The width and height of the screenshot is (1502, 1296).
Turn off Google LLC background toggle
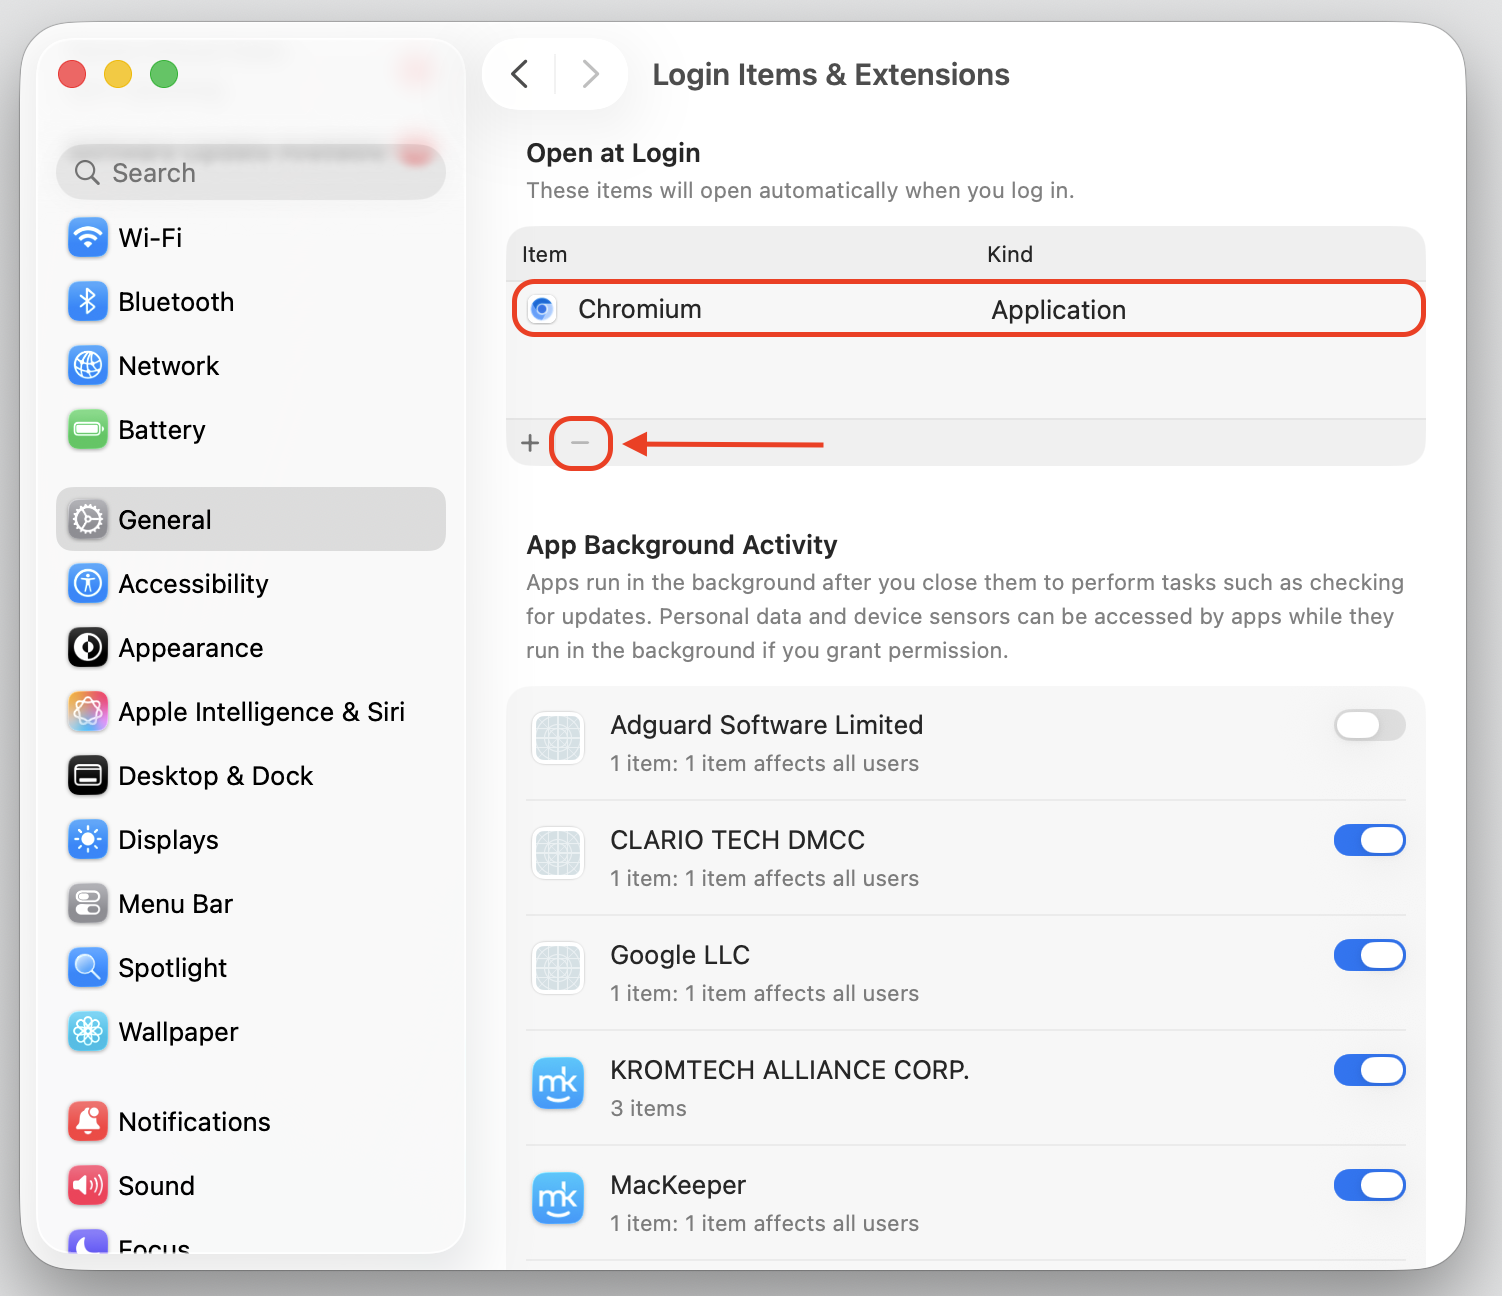[1370, 955]
